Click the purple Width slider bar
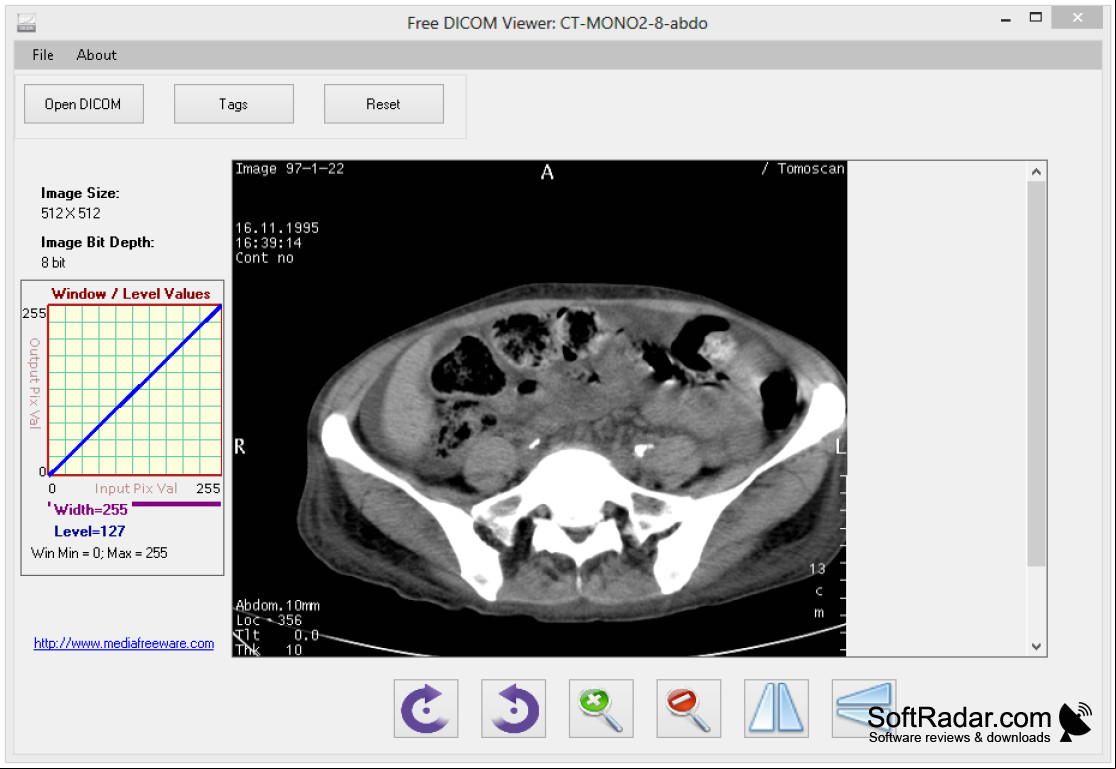 click(x=177, y=504)
